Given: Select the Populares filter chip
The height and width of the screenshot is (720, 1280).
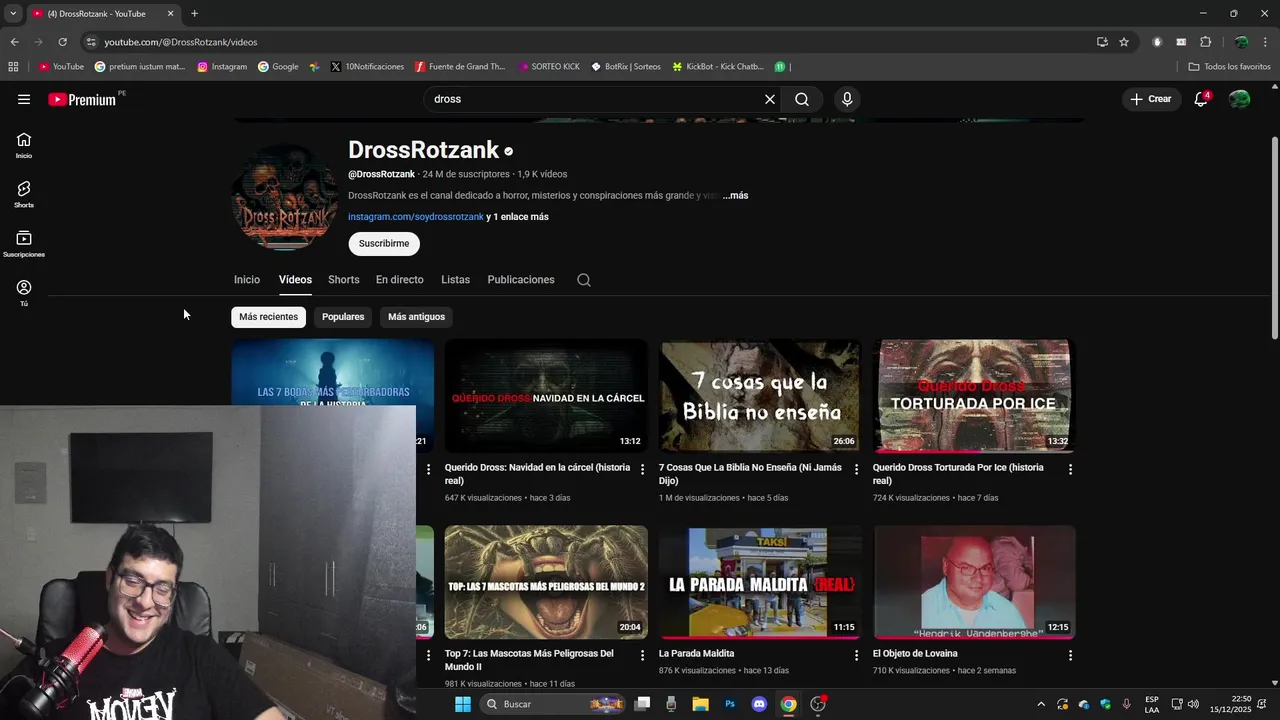Looking at the screenshot, I should tap(343, 317).
